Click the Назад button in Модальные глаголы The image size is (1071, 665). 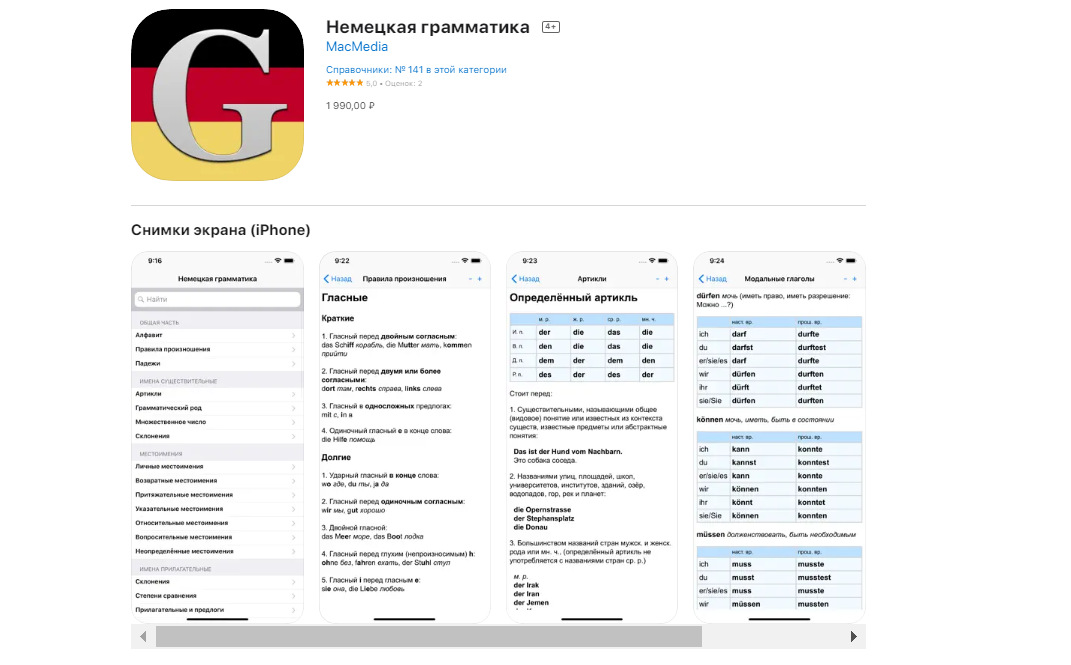712,279
